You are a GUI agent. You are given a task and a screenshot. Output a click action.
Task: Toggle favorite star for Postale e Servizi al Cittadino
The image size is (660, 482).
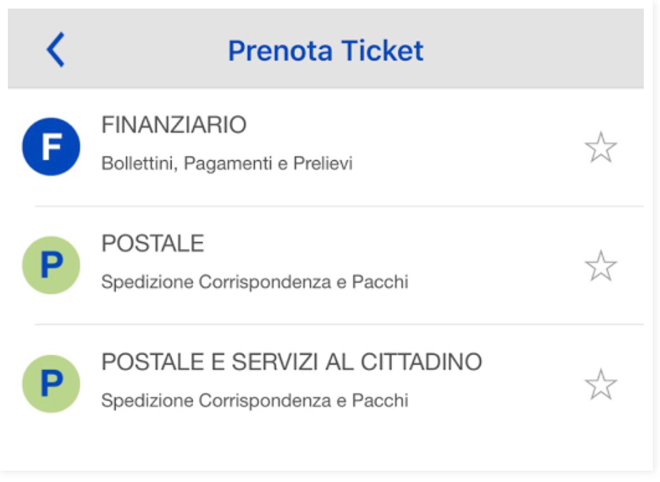pyautogui.click(x=600, y=384)
